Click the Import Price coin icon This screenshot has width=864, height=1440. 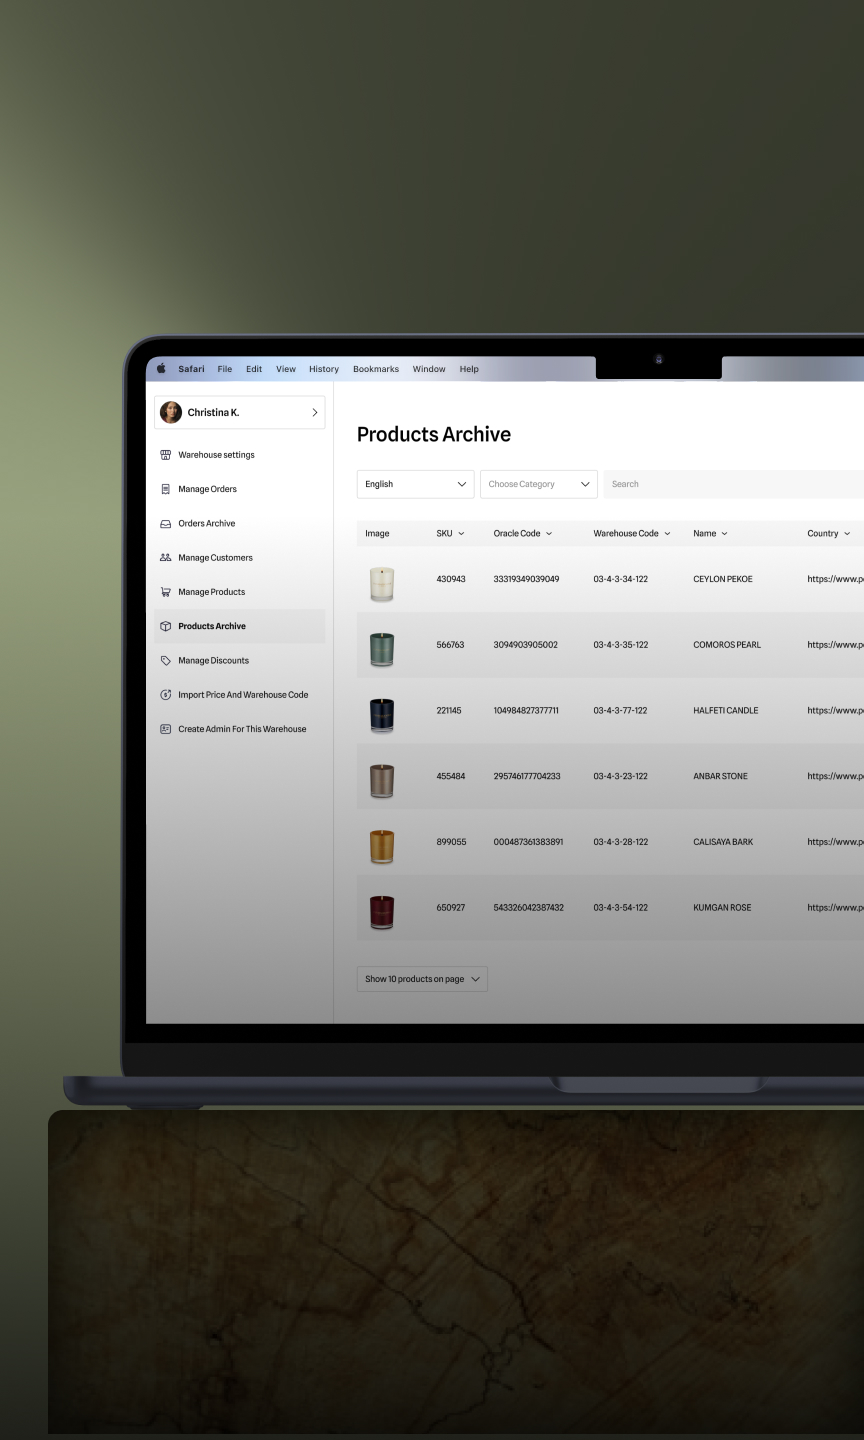click(x=166, y=695)
